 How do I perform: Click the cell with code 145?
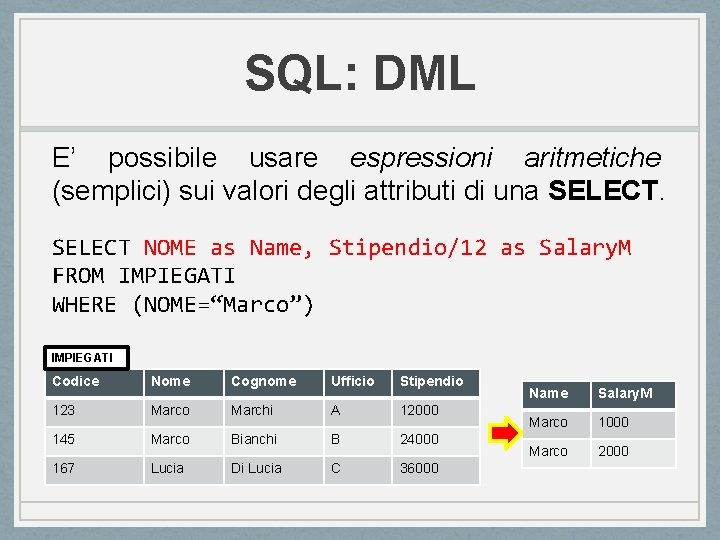click(94, 441)
